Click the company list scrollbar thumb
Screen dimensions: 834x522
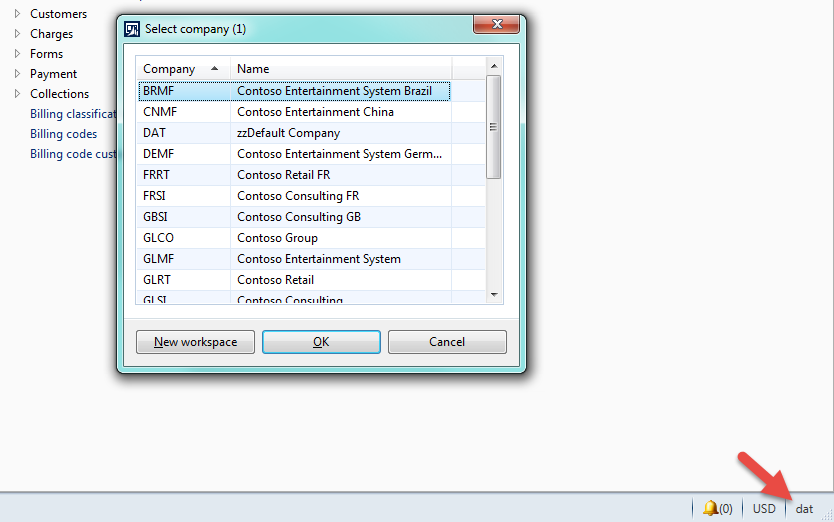pos(494,127)
